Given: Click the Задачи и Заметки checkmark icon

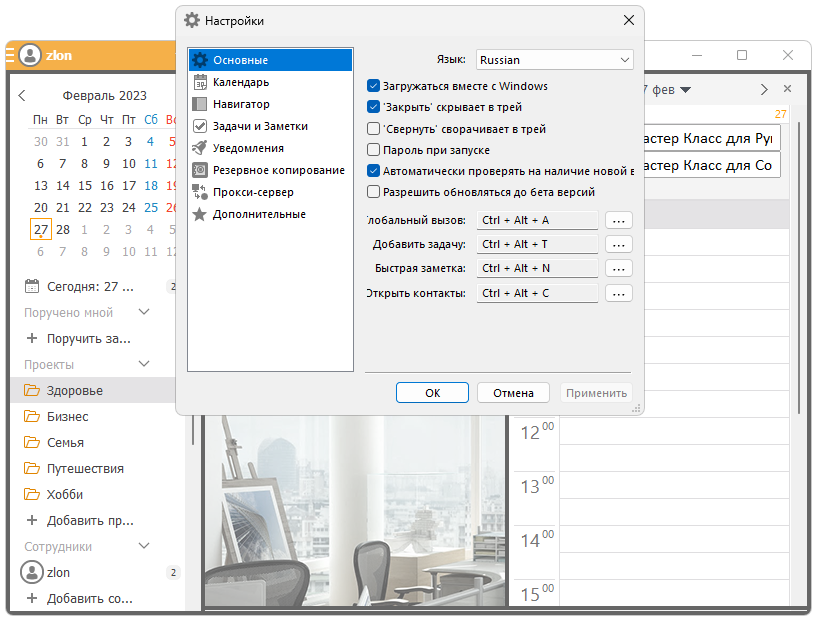Looking at the screenshot, I should 200,126.
